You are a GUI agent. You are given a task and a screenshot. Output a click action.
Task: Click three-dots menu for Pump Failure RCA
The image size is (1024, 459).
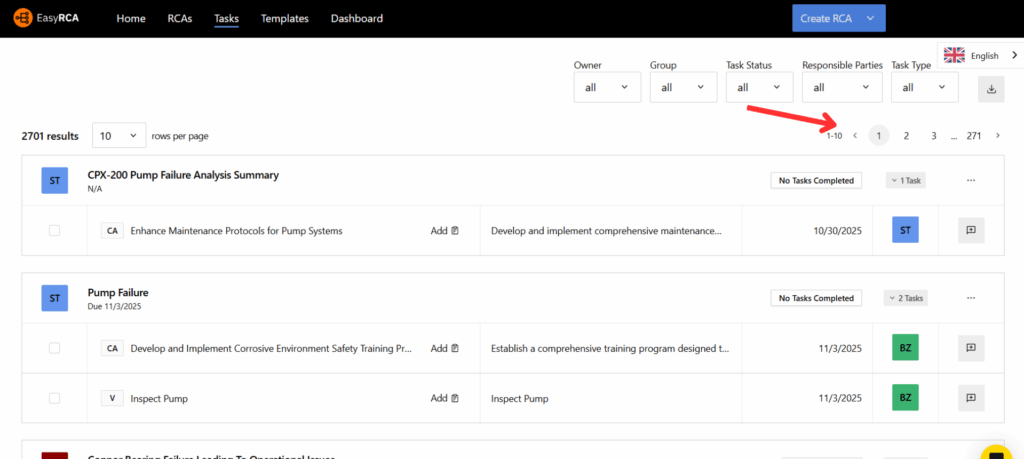tap(970, 298)
